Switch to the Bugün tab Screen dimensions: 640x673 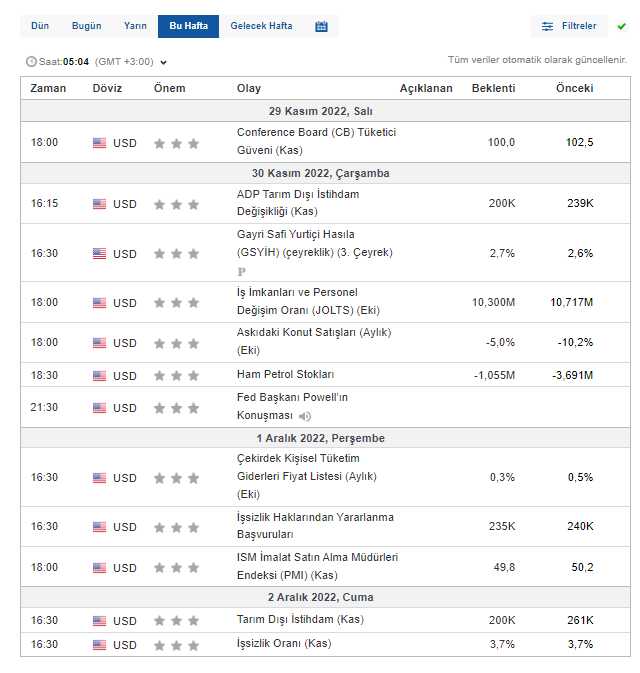[x=87, y=26]
